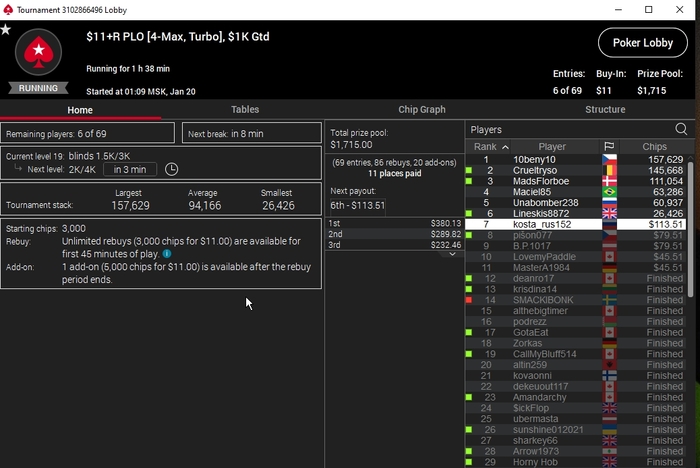700x468 pixels.
Task: Click MadsFlorboe's Denmark flag icon
Action: [609, 181]
